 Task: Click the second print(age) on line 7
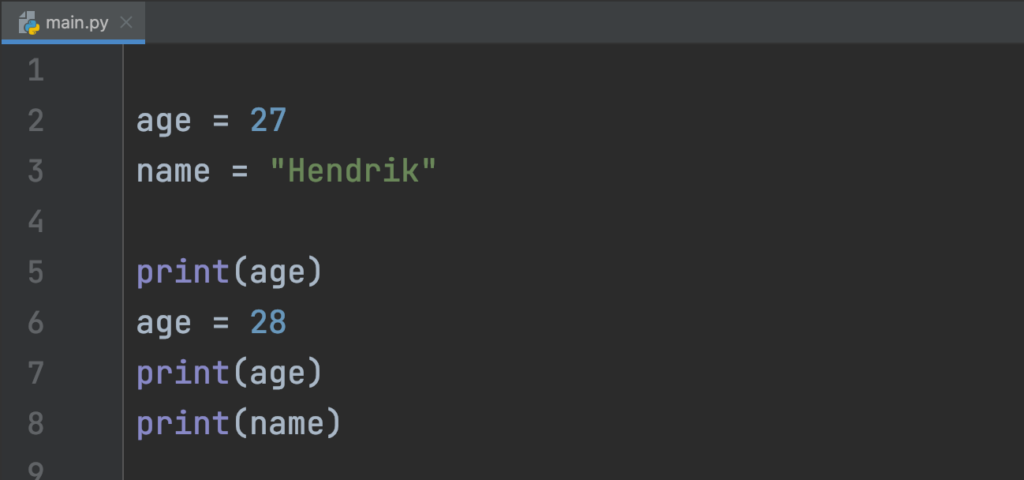point(229,373)
